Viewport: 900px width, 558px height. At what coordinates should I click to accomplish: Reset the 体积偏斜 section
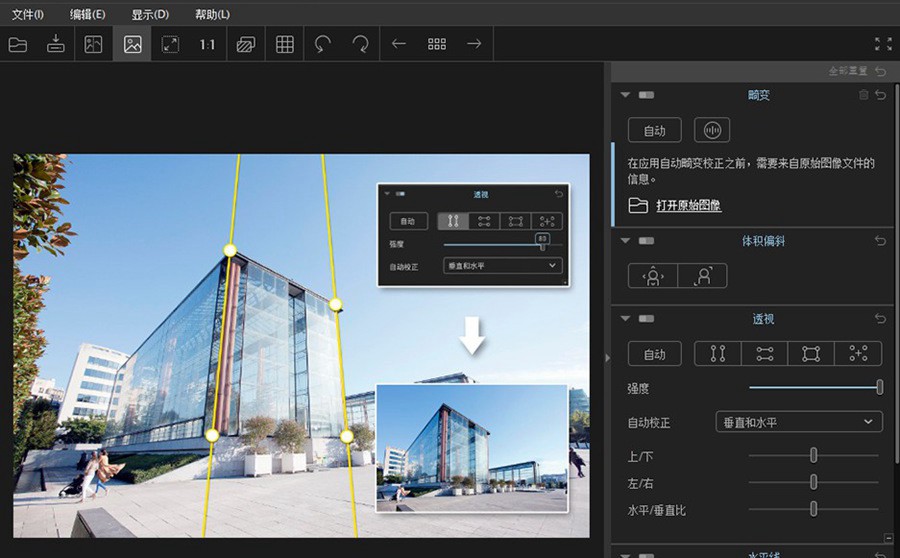click(880, 241)
